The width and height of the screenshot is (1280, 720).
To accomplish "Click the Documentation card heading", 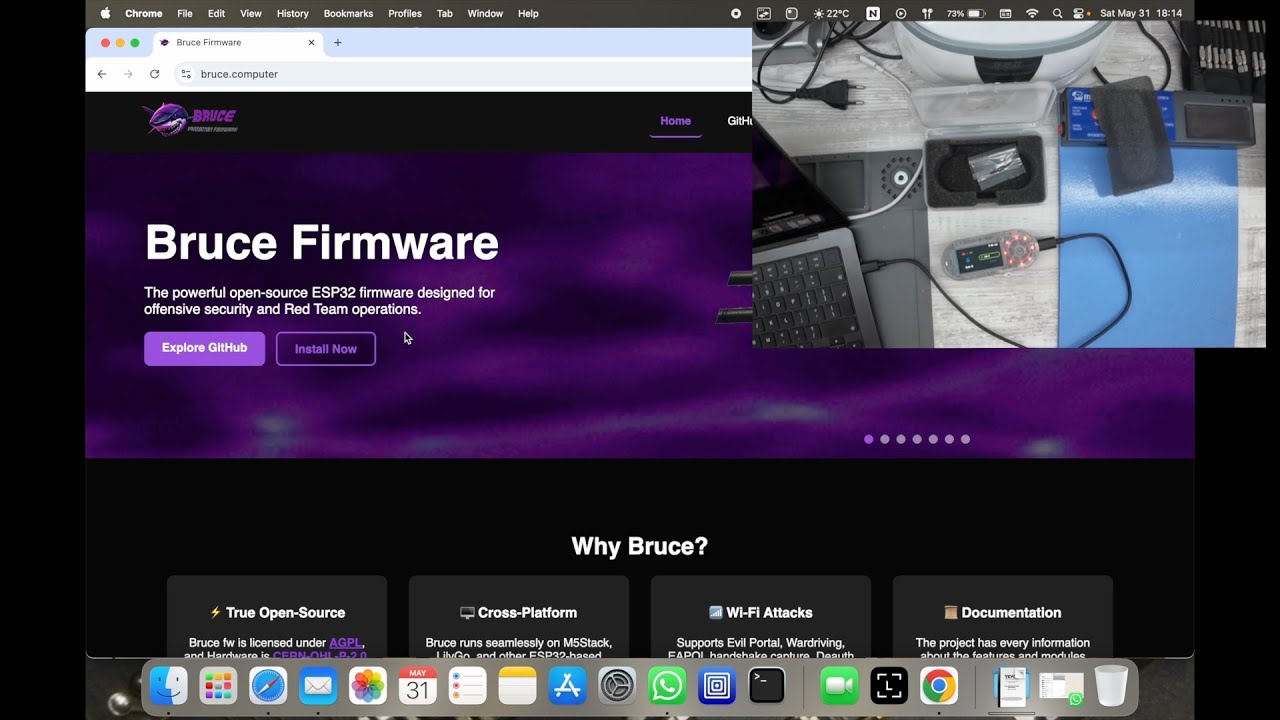I will pyautogui.click(x=1002, y=613).
